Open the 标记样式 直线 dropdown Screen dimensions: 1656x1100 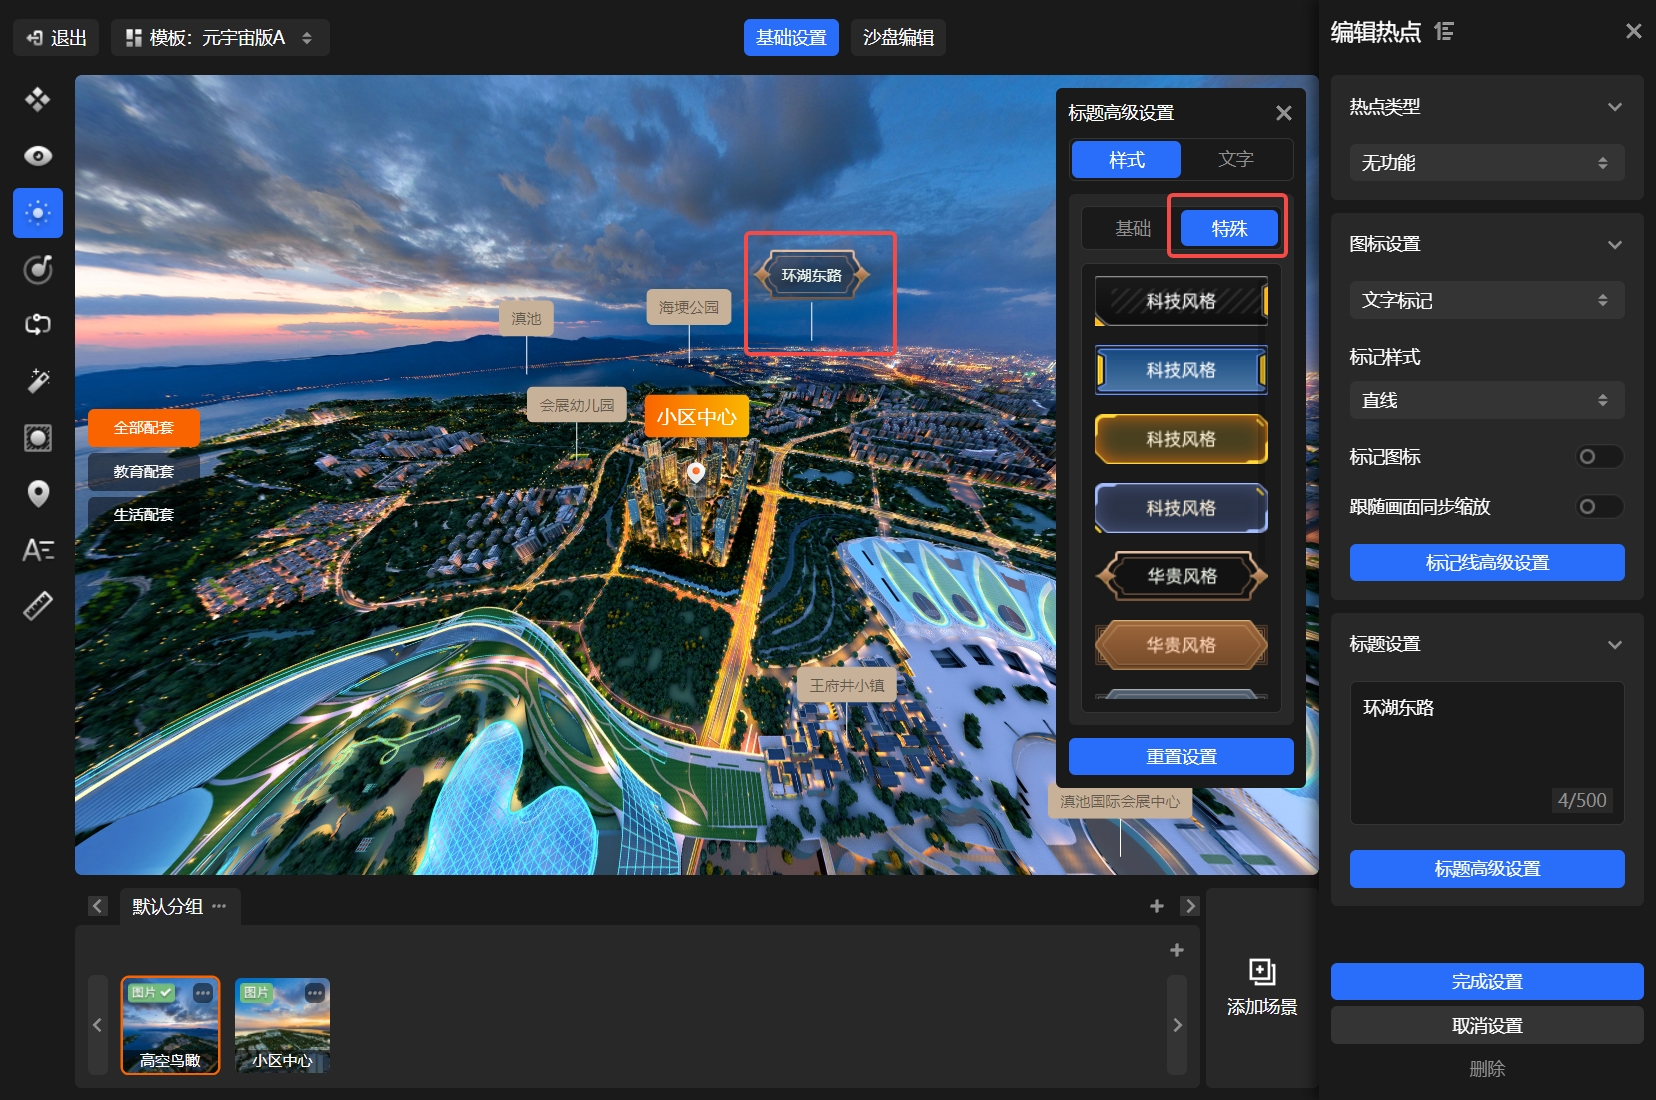(x=1486, y=401)
